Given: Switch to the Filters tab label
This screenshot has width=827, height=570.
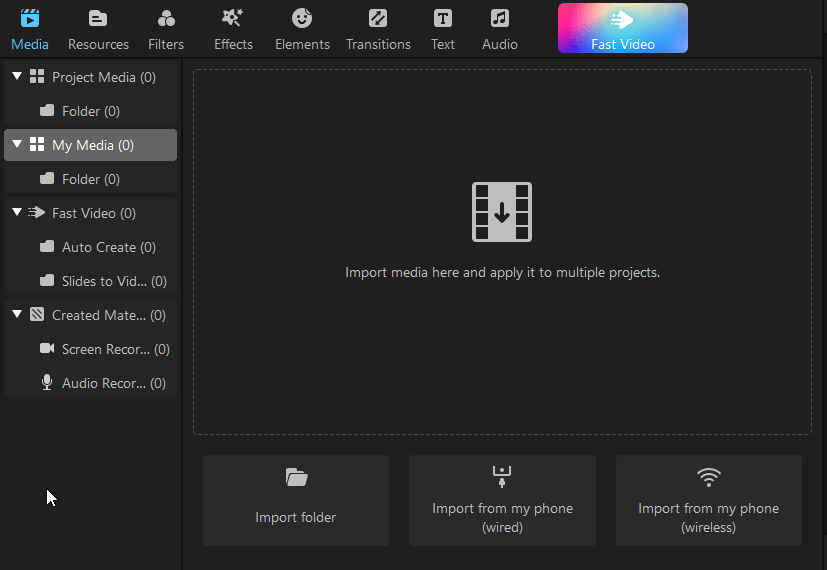Looking at the screenshot, I should point(166,44).
